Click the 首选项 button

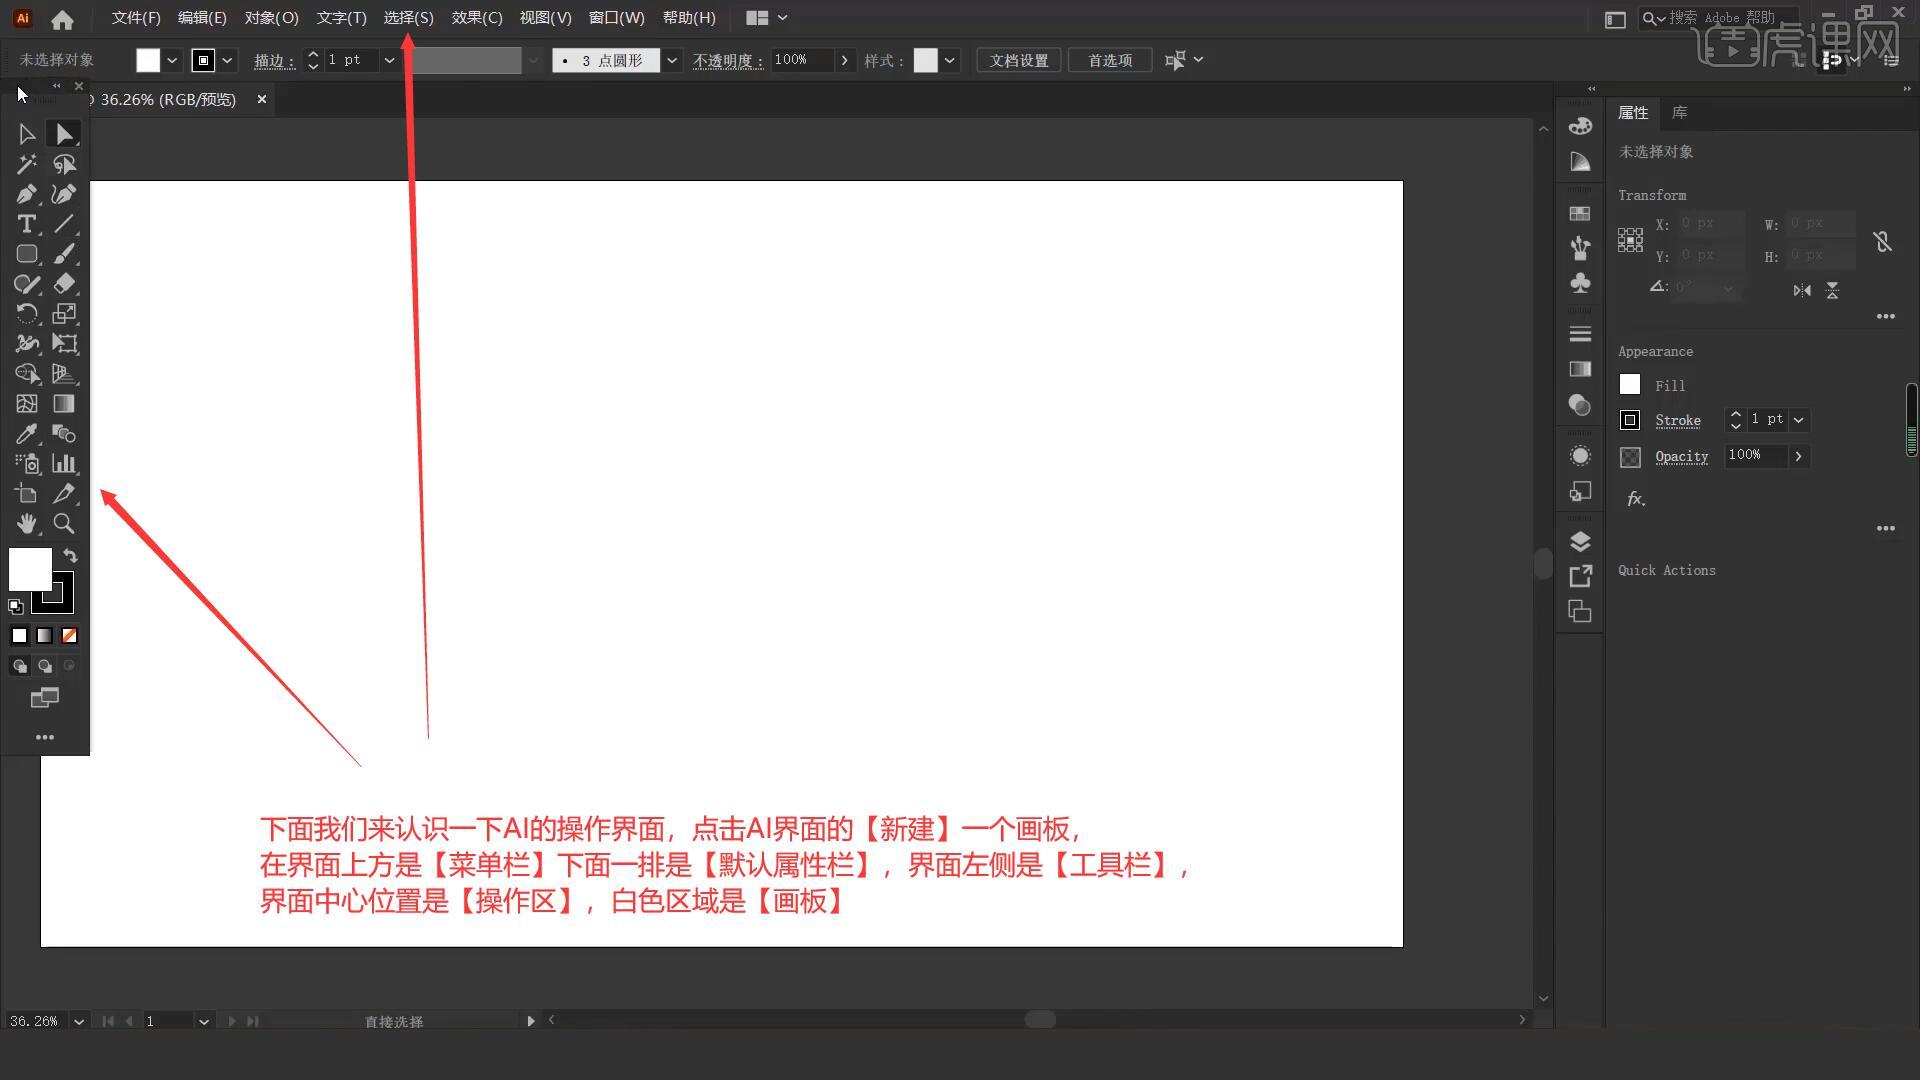(x=1109, y=59)
